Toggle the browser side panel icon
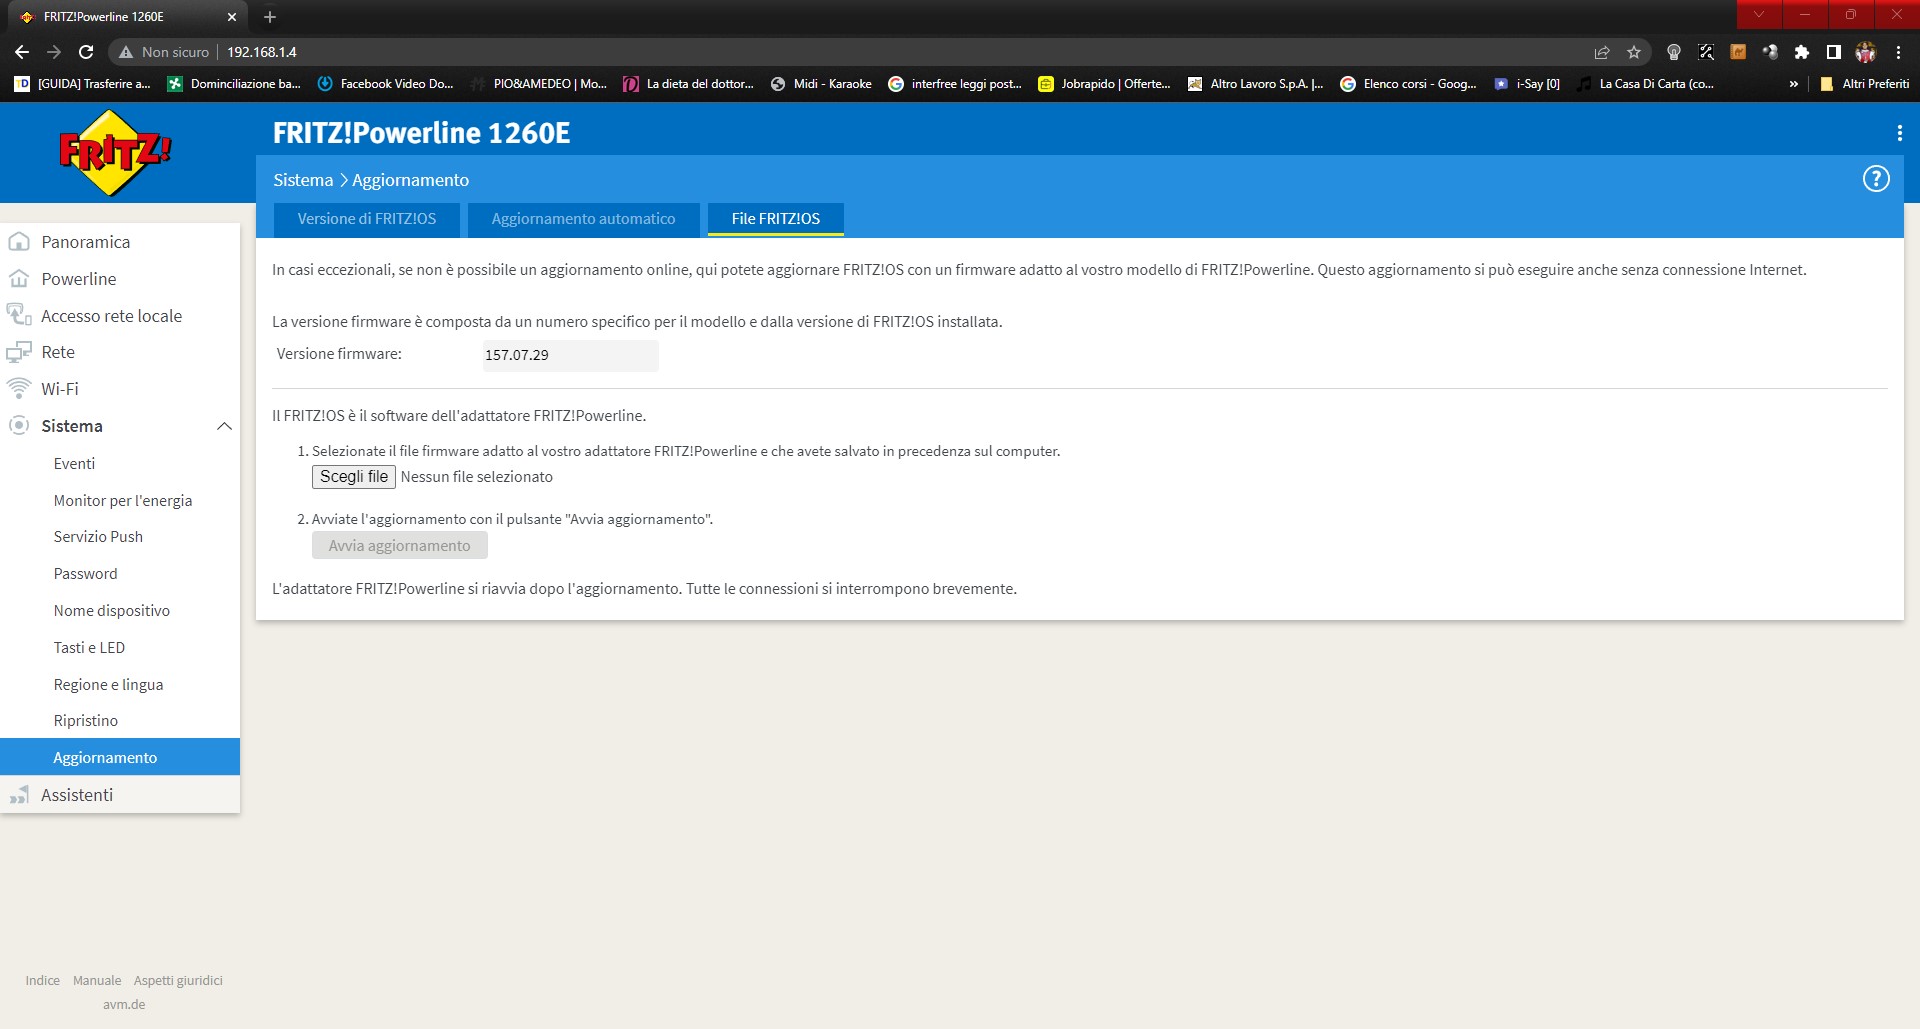The width and height of the screenshot is (1920, 1029). pos(1834,52)
